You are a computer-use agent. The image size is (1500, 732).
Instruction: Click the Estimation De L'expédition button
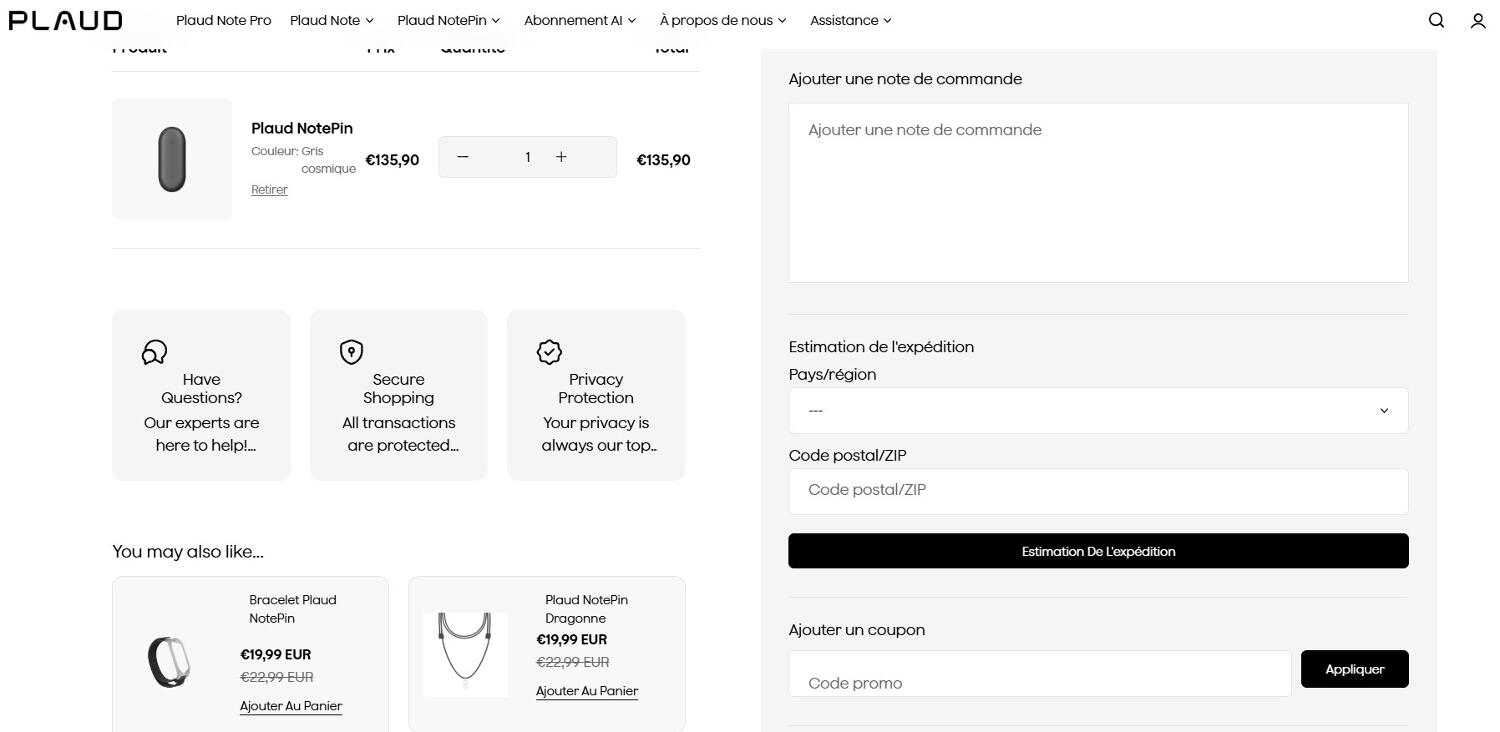1097,551
